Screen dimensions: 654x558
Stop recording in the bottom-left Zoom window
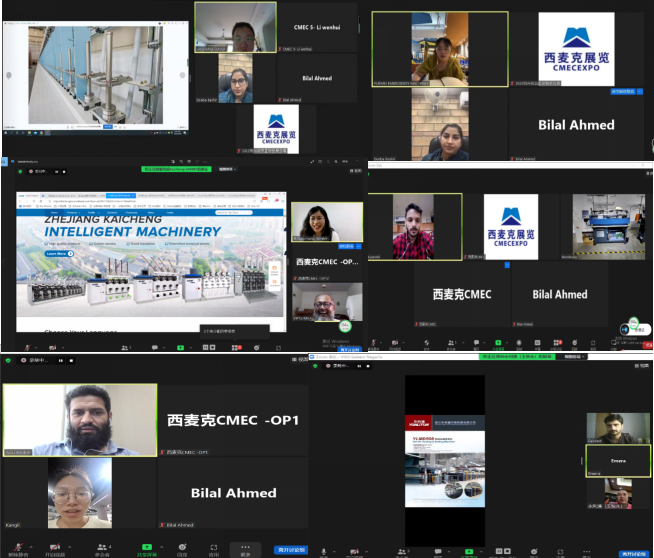point(71,360)
